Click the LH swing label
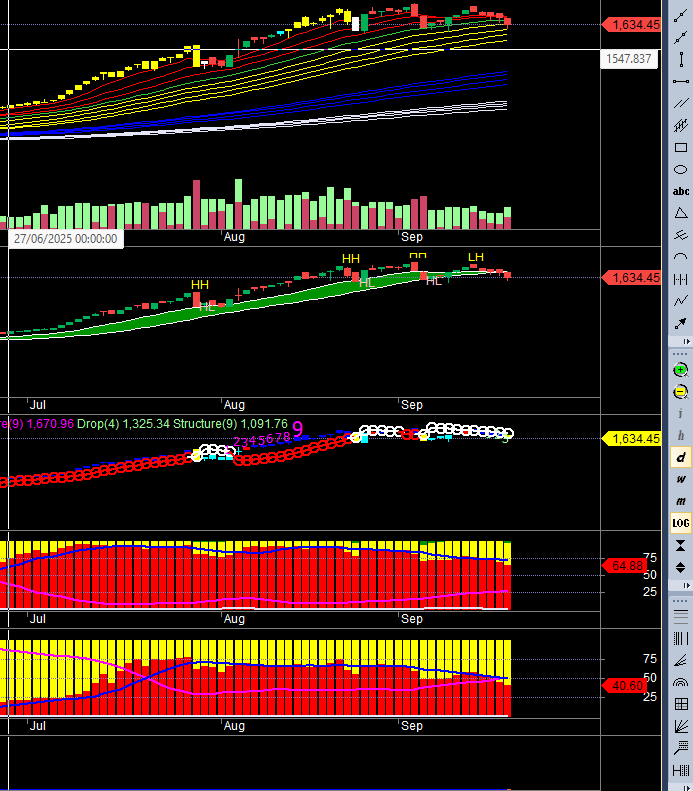This screenshot has width=693, height=791. coord(476,257)
